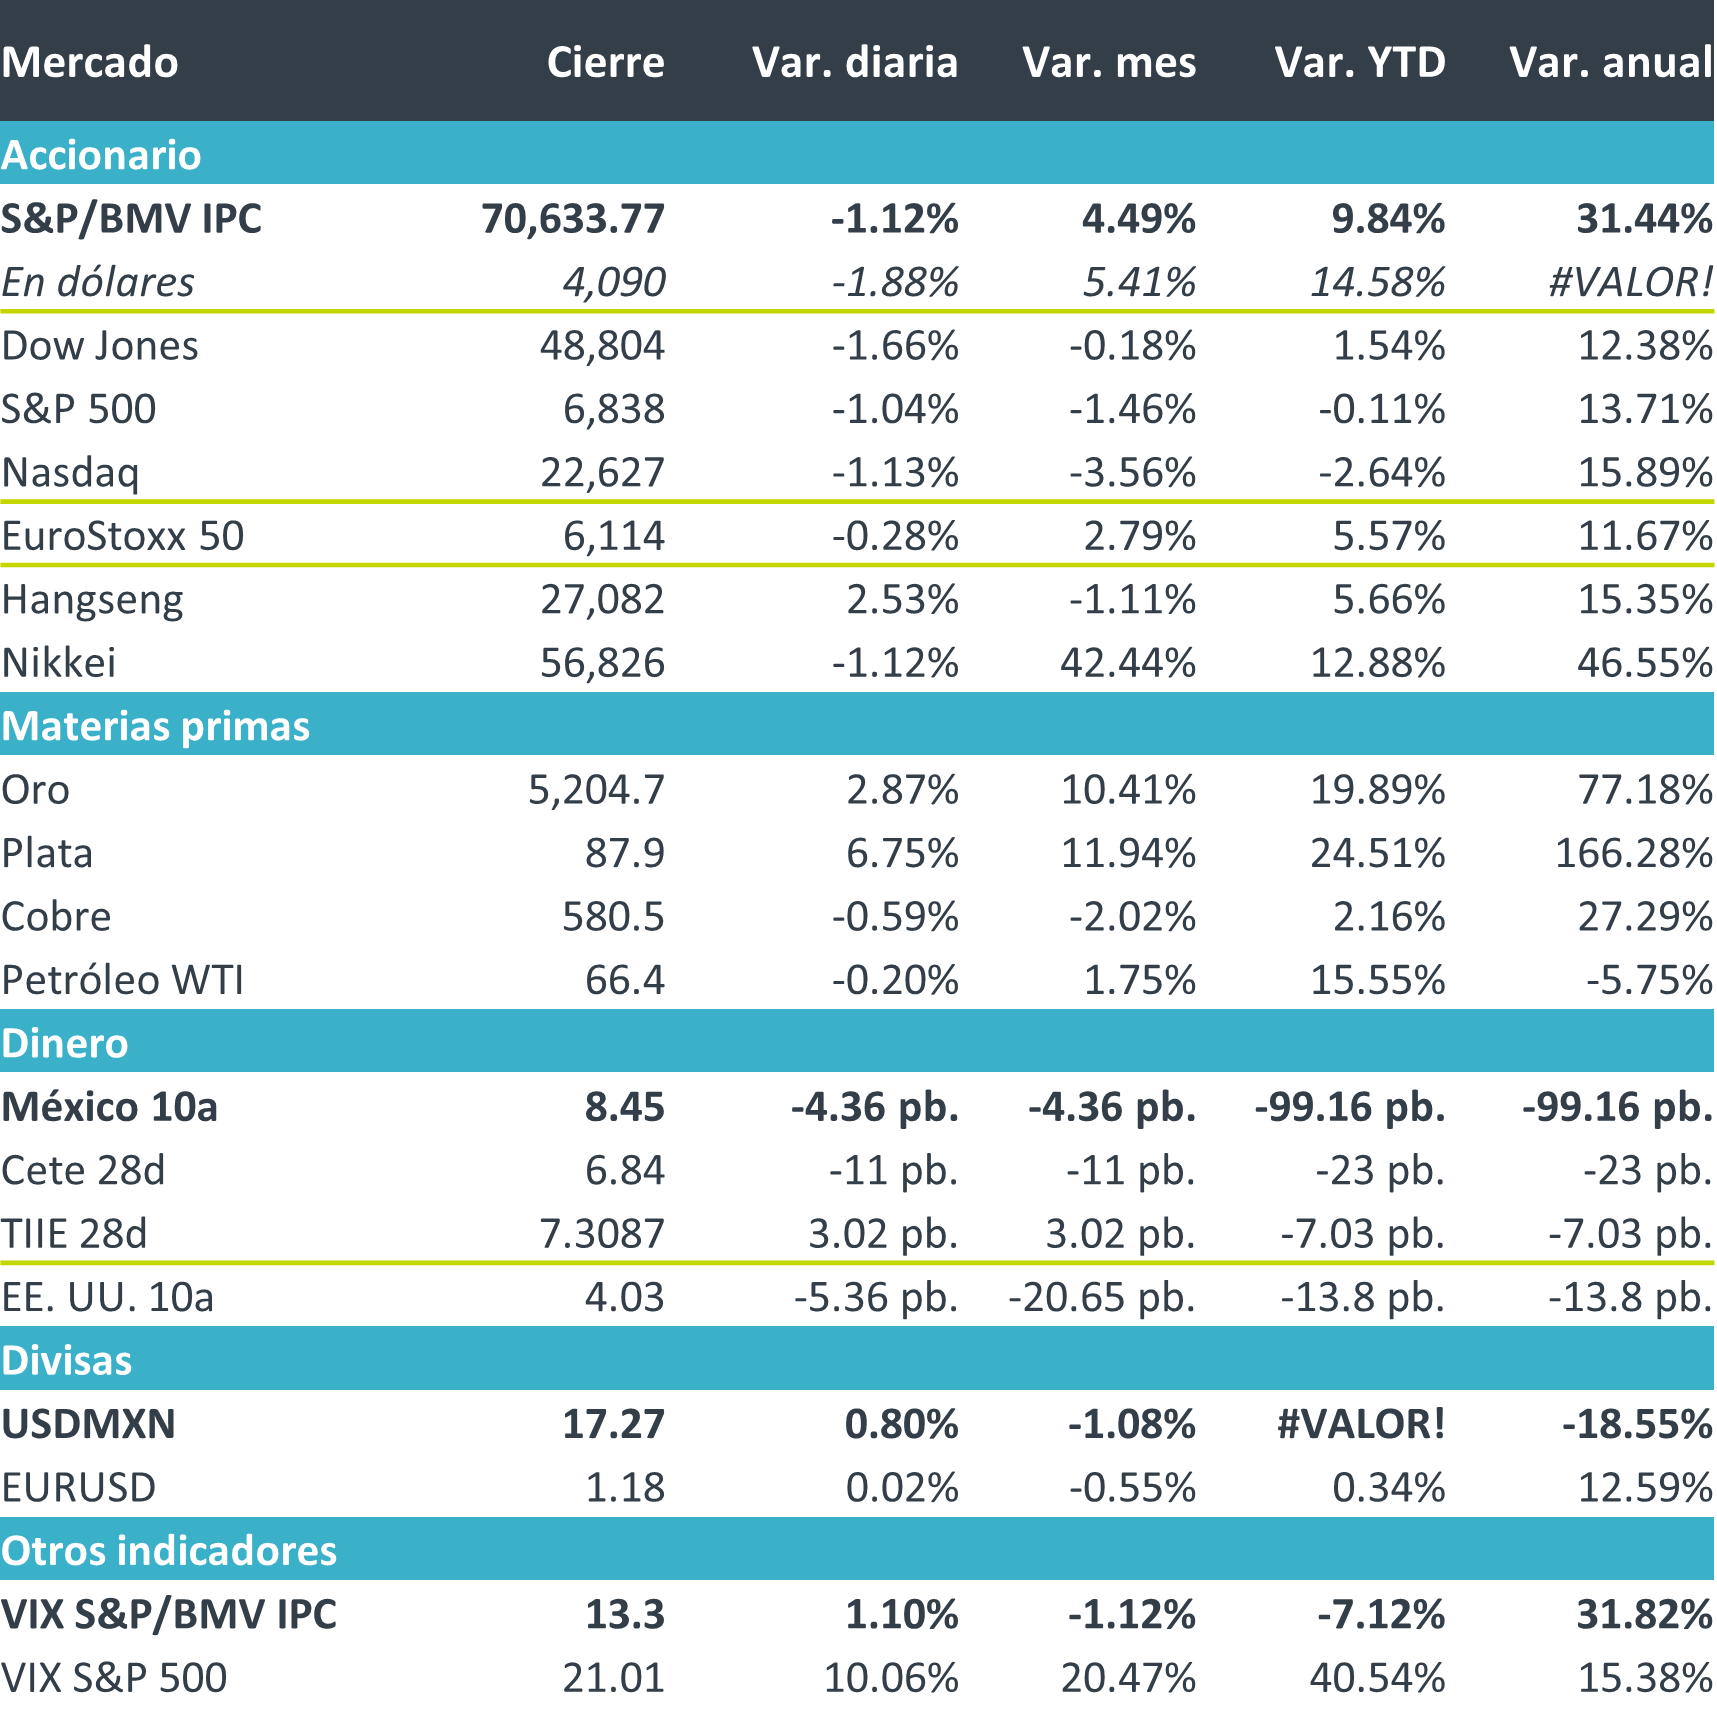Screen dimensions: 1717x1731
Task: Select the #VALOR! error in En dólares row
Action: click(1630, 282)
